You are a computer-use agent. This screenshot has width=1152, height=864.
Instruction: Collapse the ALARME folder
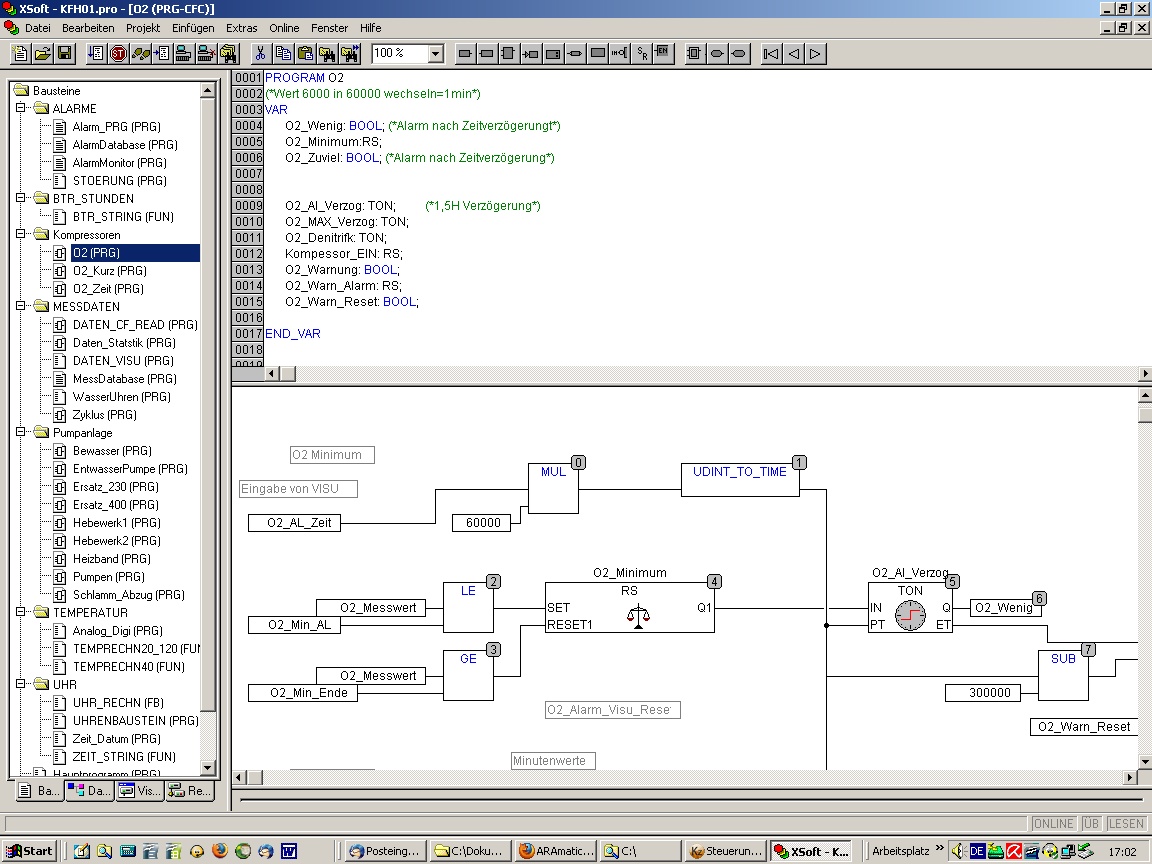tap(21, 108)
